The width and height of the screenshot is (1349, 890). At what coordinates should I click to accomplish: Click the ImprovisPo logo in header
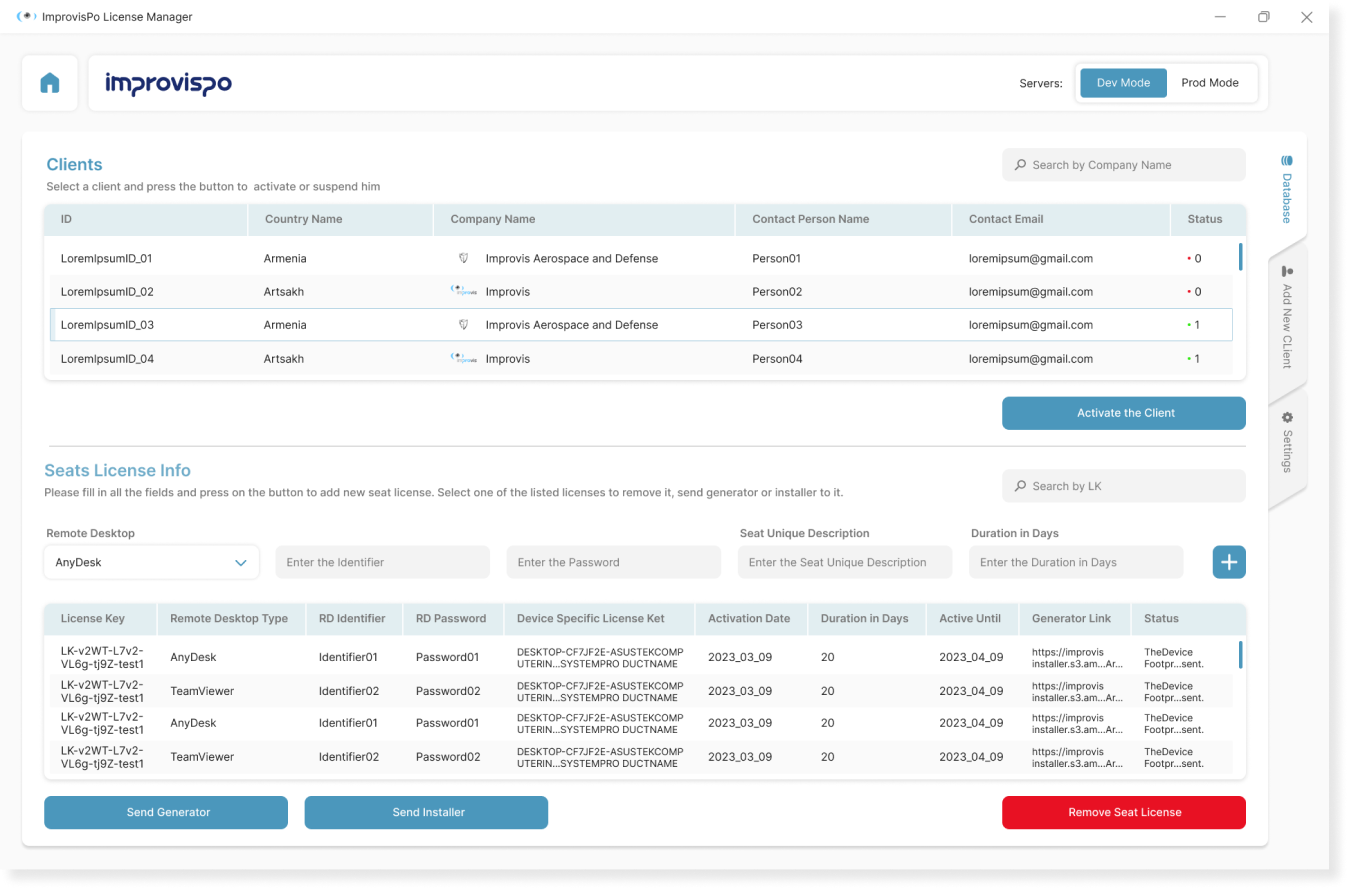[x=168, y=84]
